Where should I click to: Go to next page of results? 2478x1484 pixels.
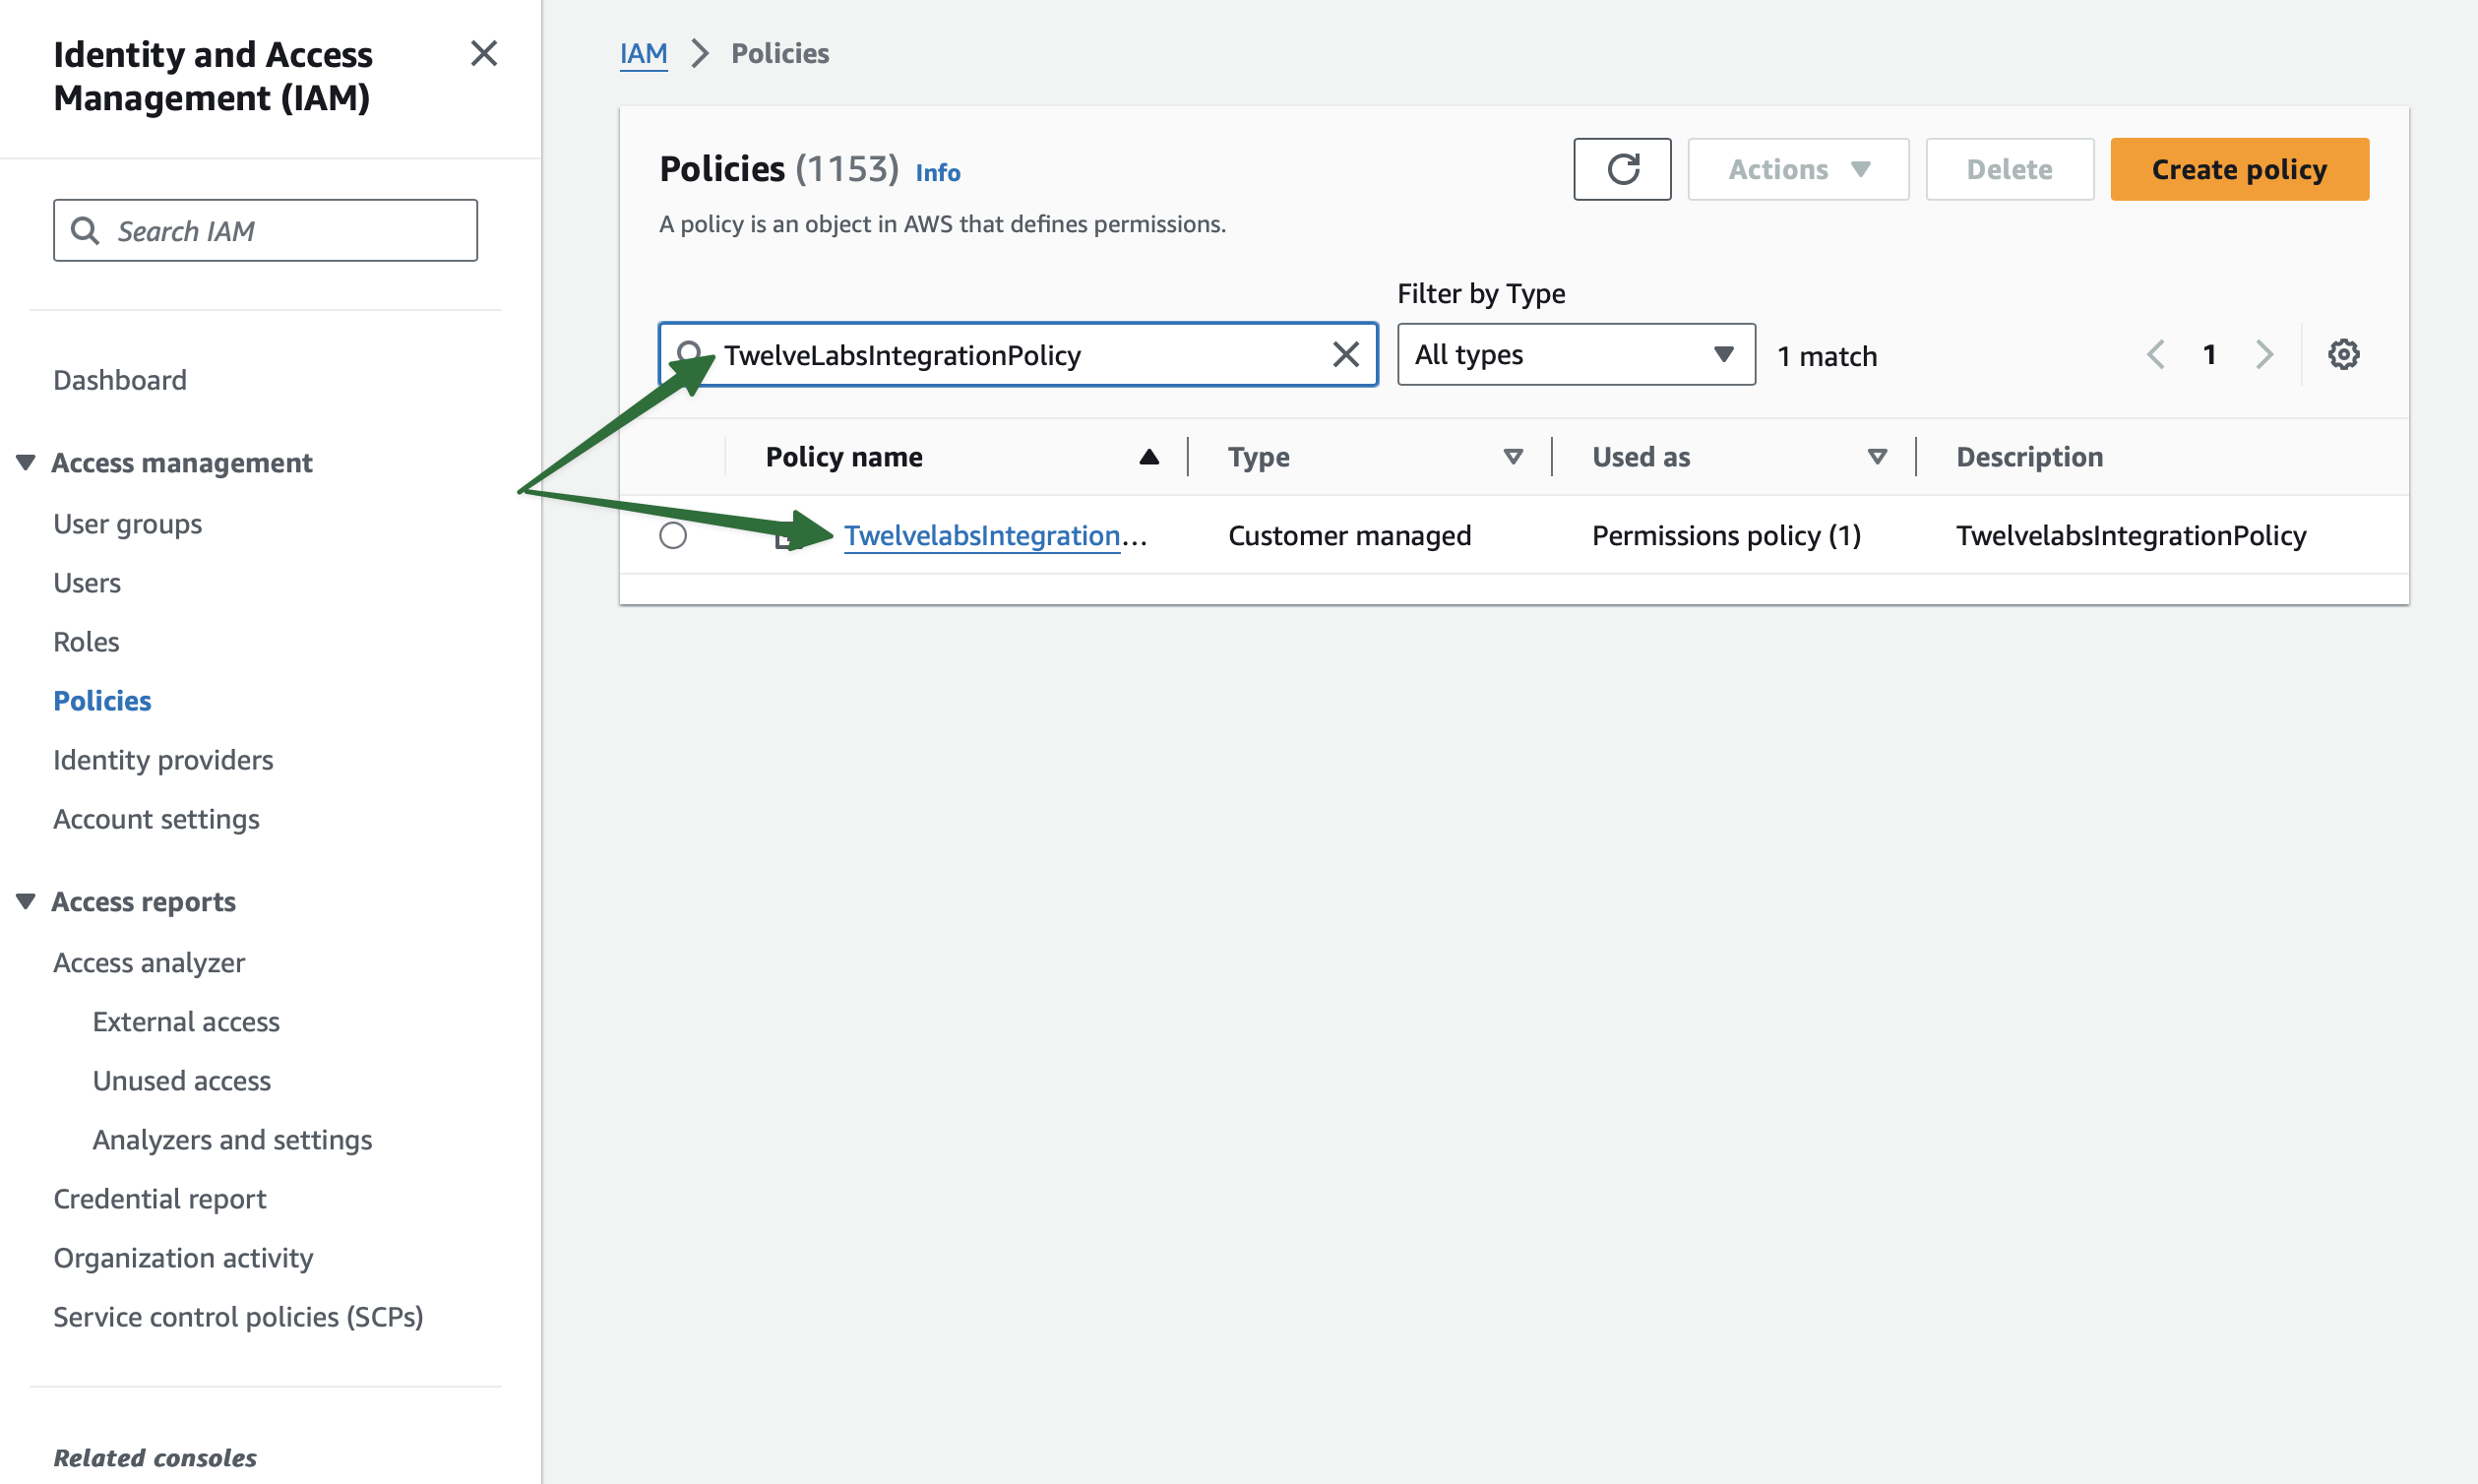tap(2264, 354)
